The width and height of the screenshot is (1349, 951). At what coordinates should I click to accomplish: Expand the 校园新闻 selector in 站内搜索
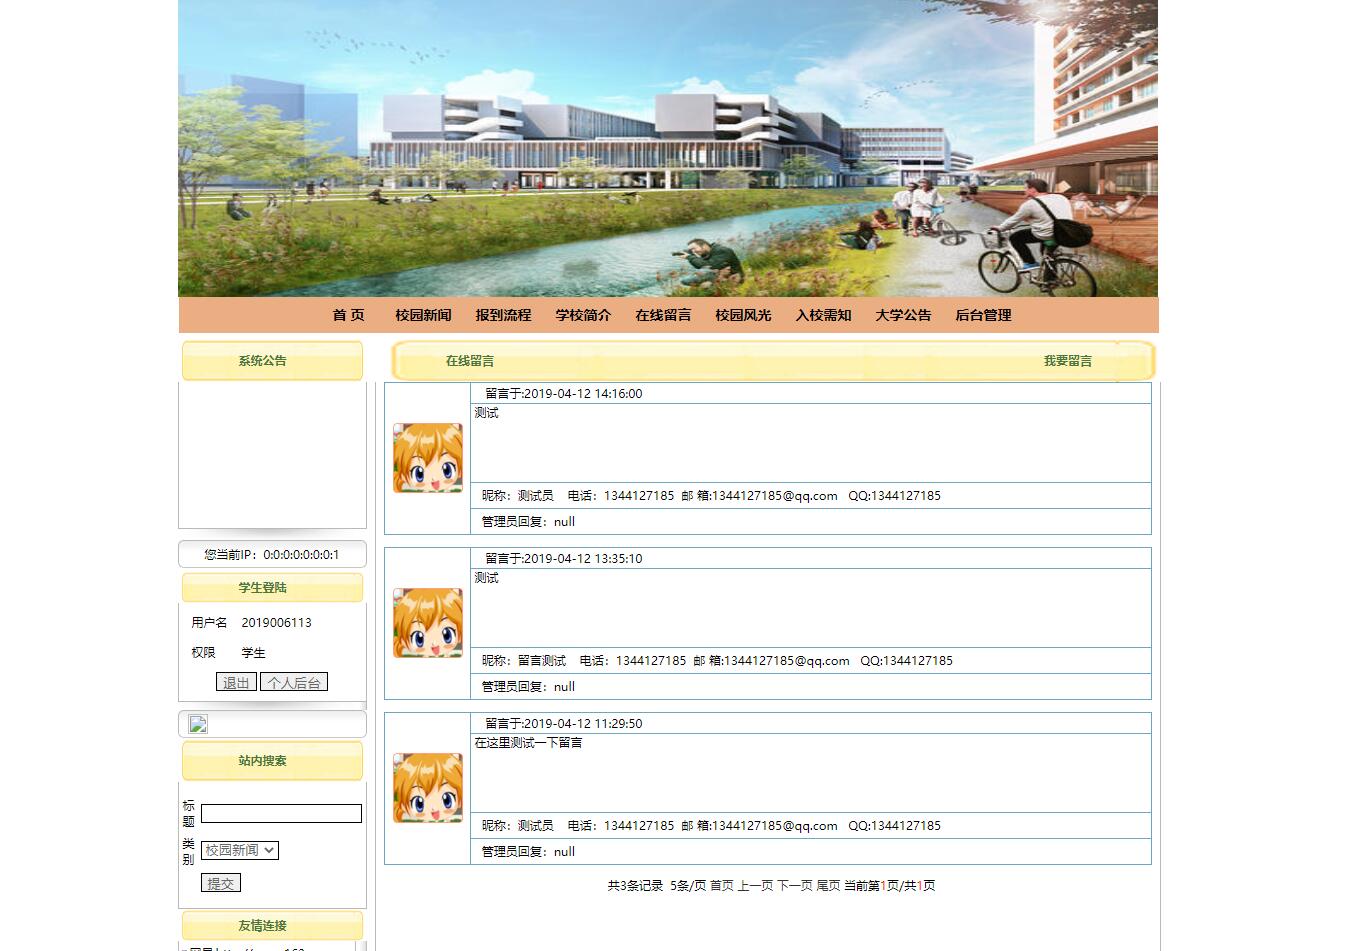point(241,849)
